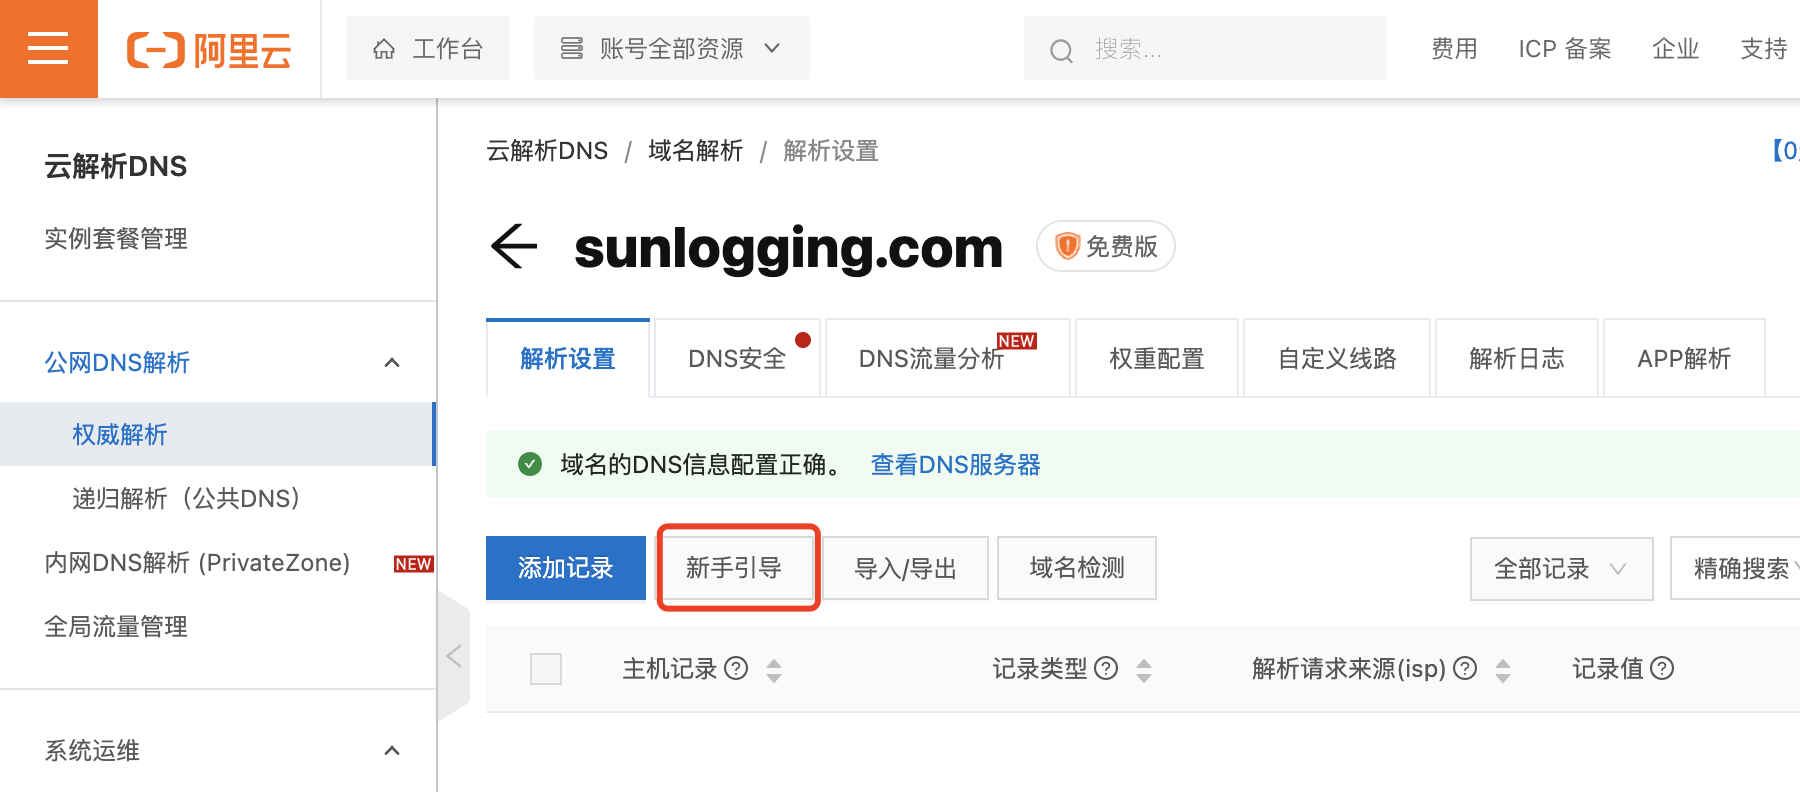Collapse the 系统运维 sidebar section
The image size is (1800, 792).
392,750
